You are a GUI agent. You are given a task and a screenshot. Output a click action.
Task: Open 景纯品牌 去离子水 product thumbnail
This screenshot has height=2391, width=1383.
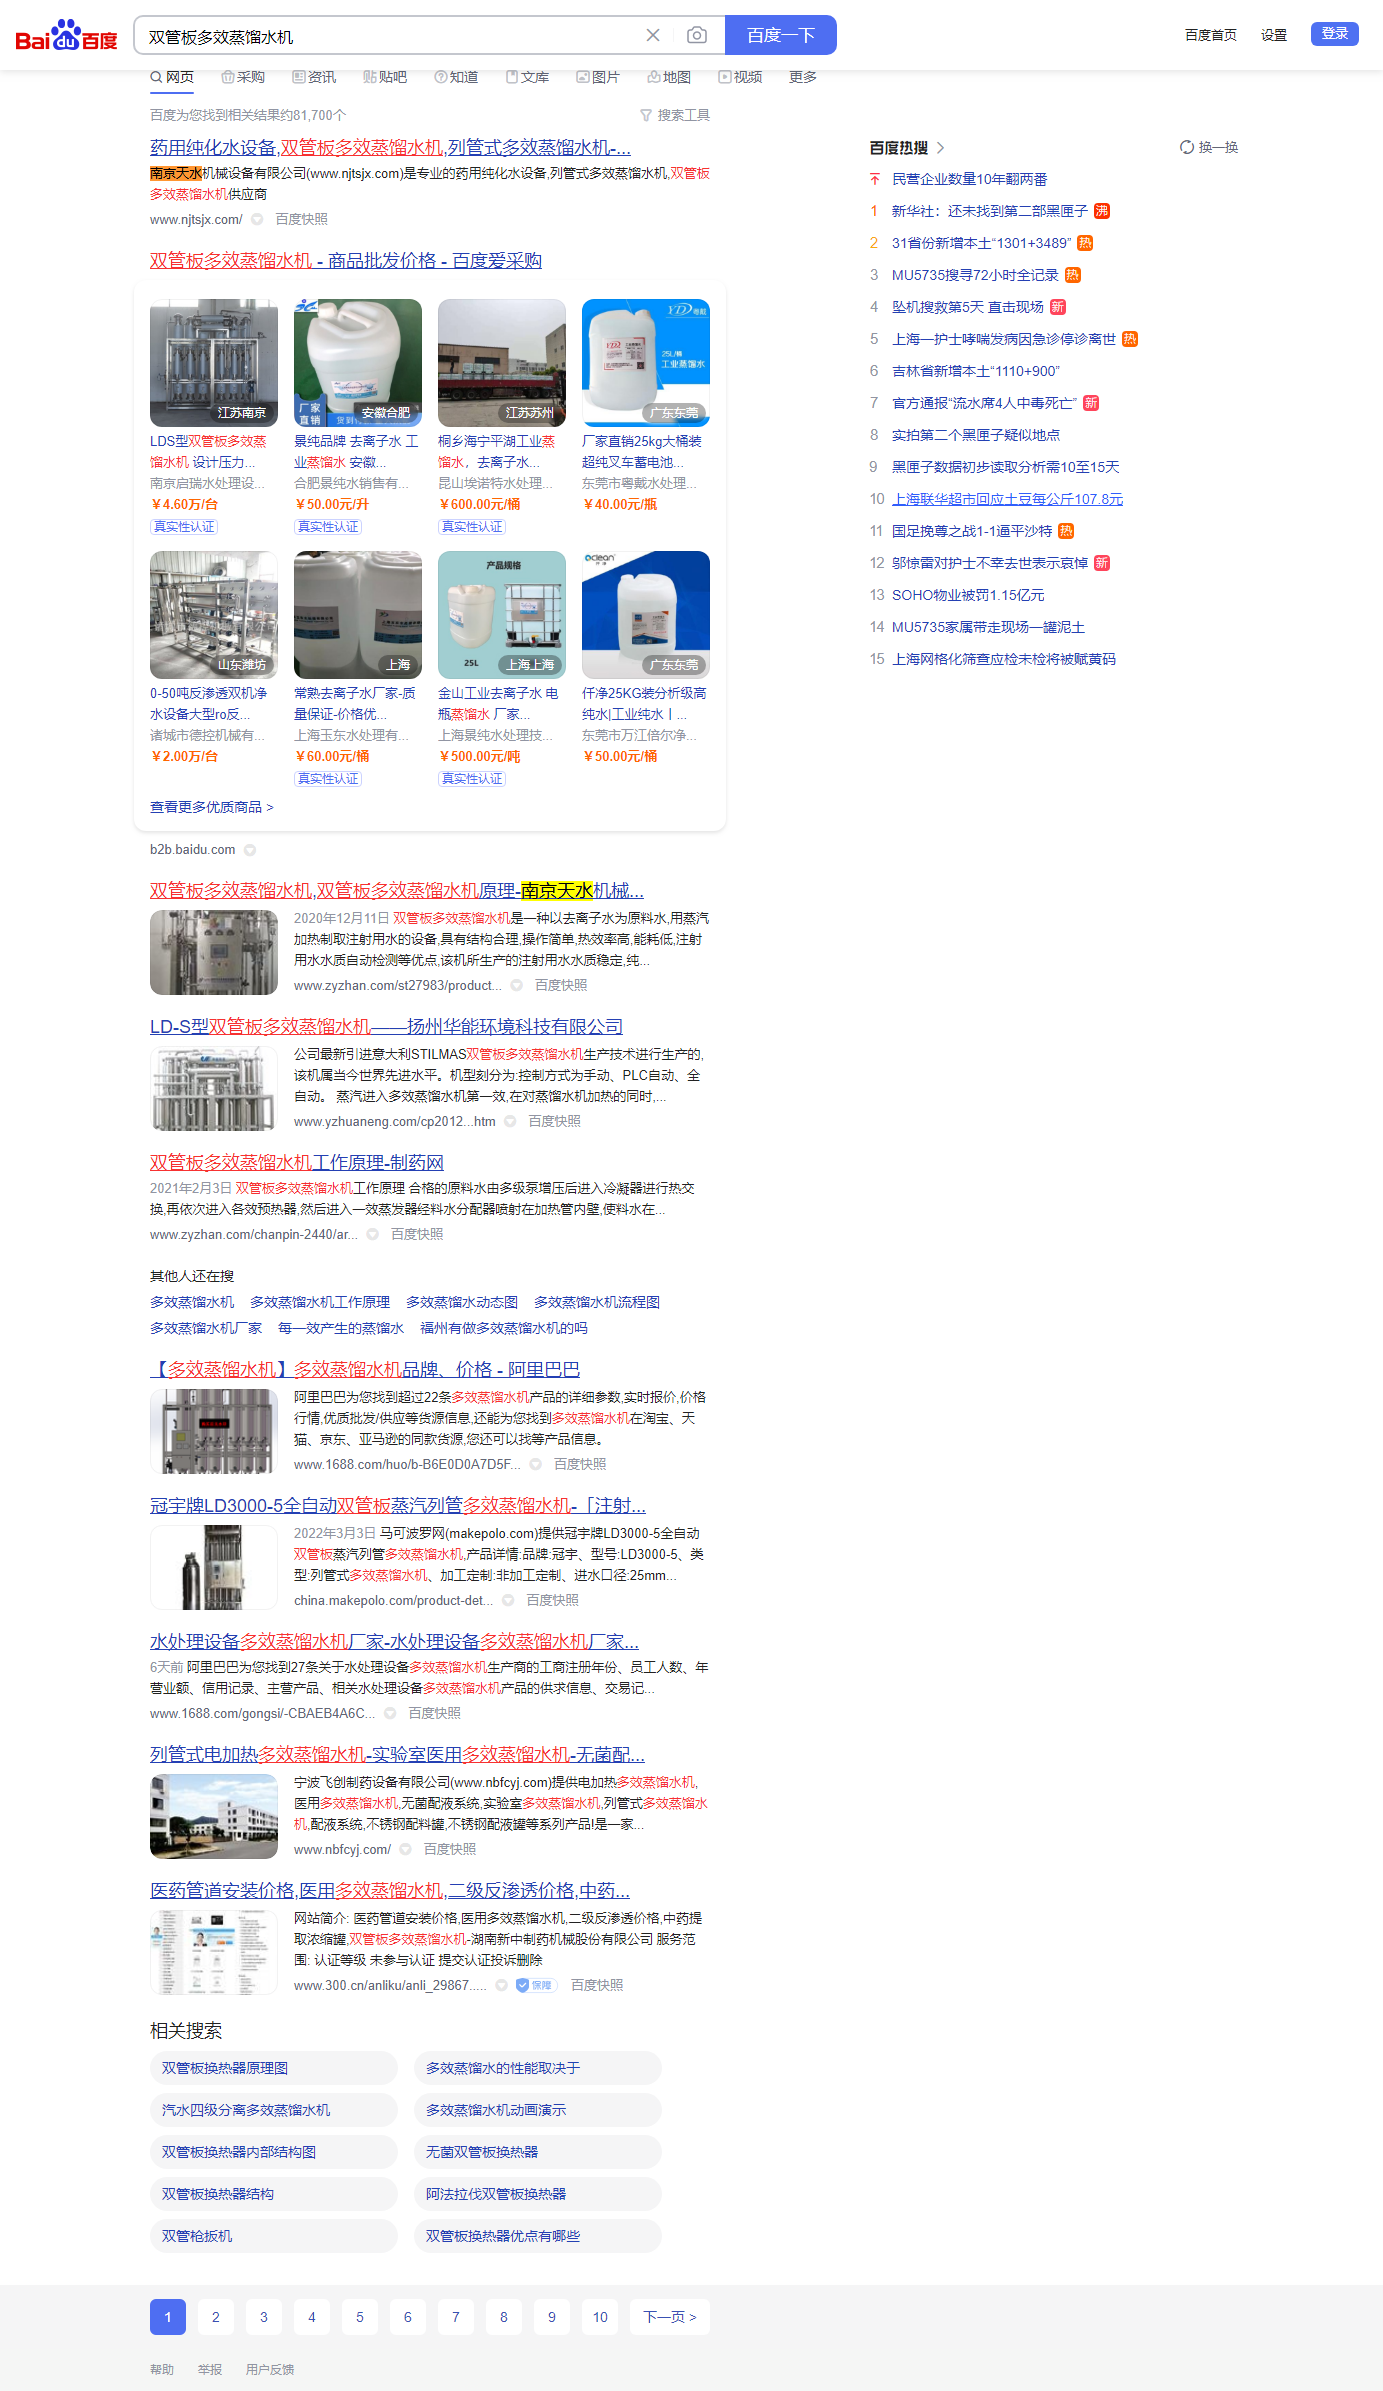click(358, 363)
